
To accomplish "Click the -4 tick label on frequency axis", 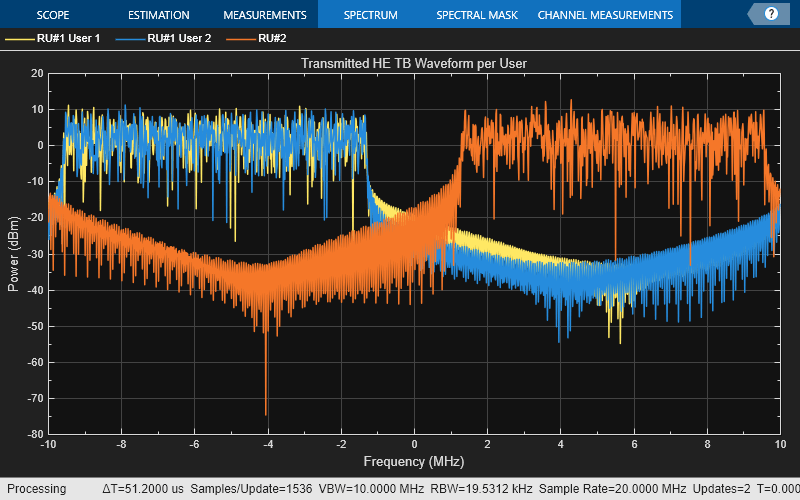I will [x=268, y=444].
